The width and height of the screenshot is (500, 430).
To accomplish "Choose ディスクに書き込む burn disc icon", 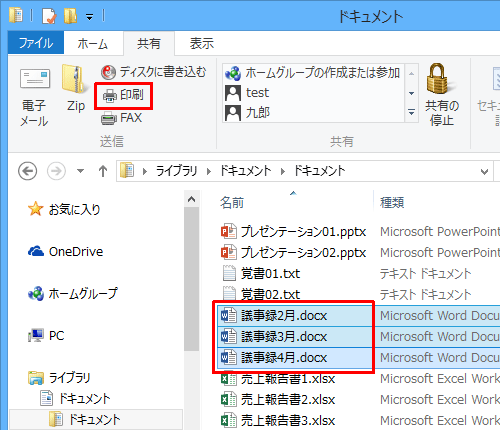I will (x=109, y=72).
